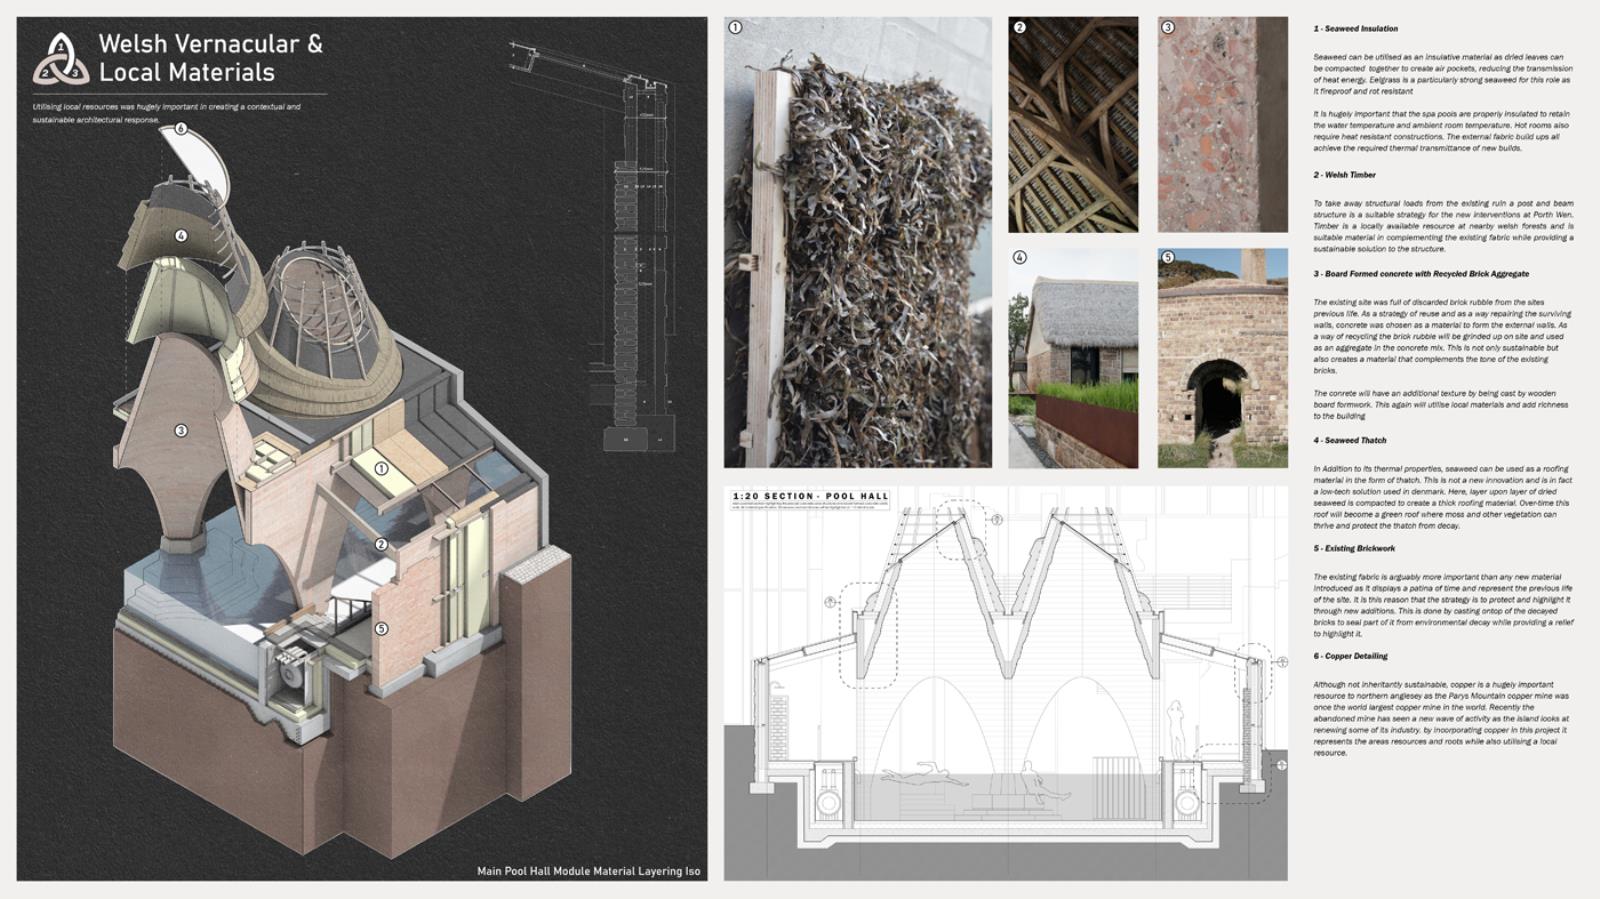Click the Celtic triquetra logo
Screen dimensions: 1600x899
click(61, 59)
